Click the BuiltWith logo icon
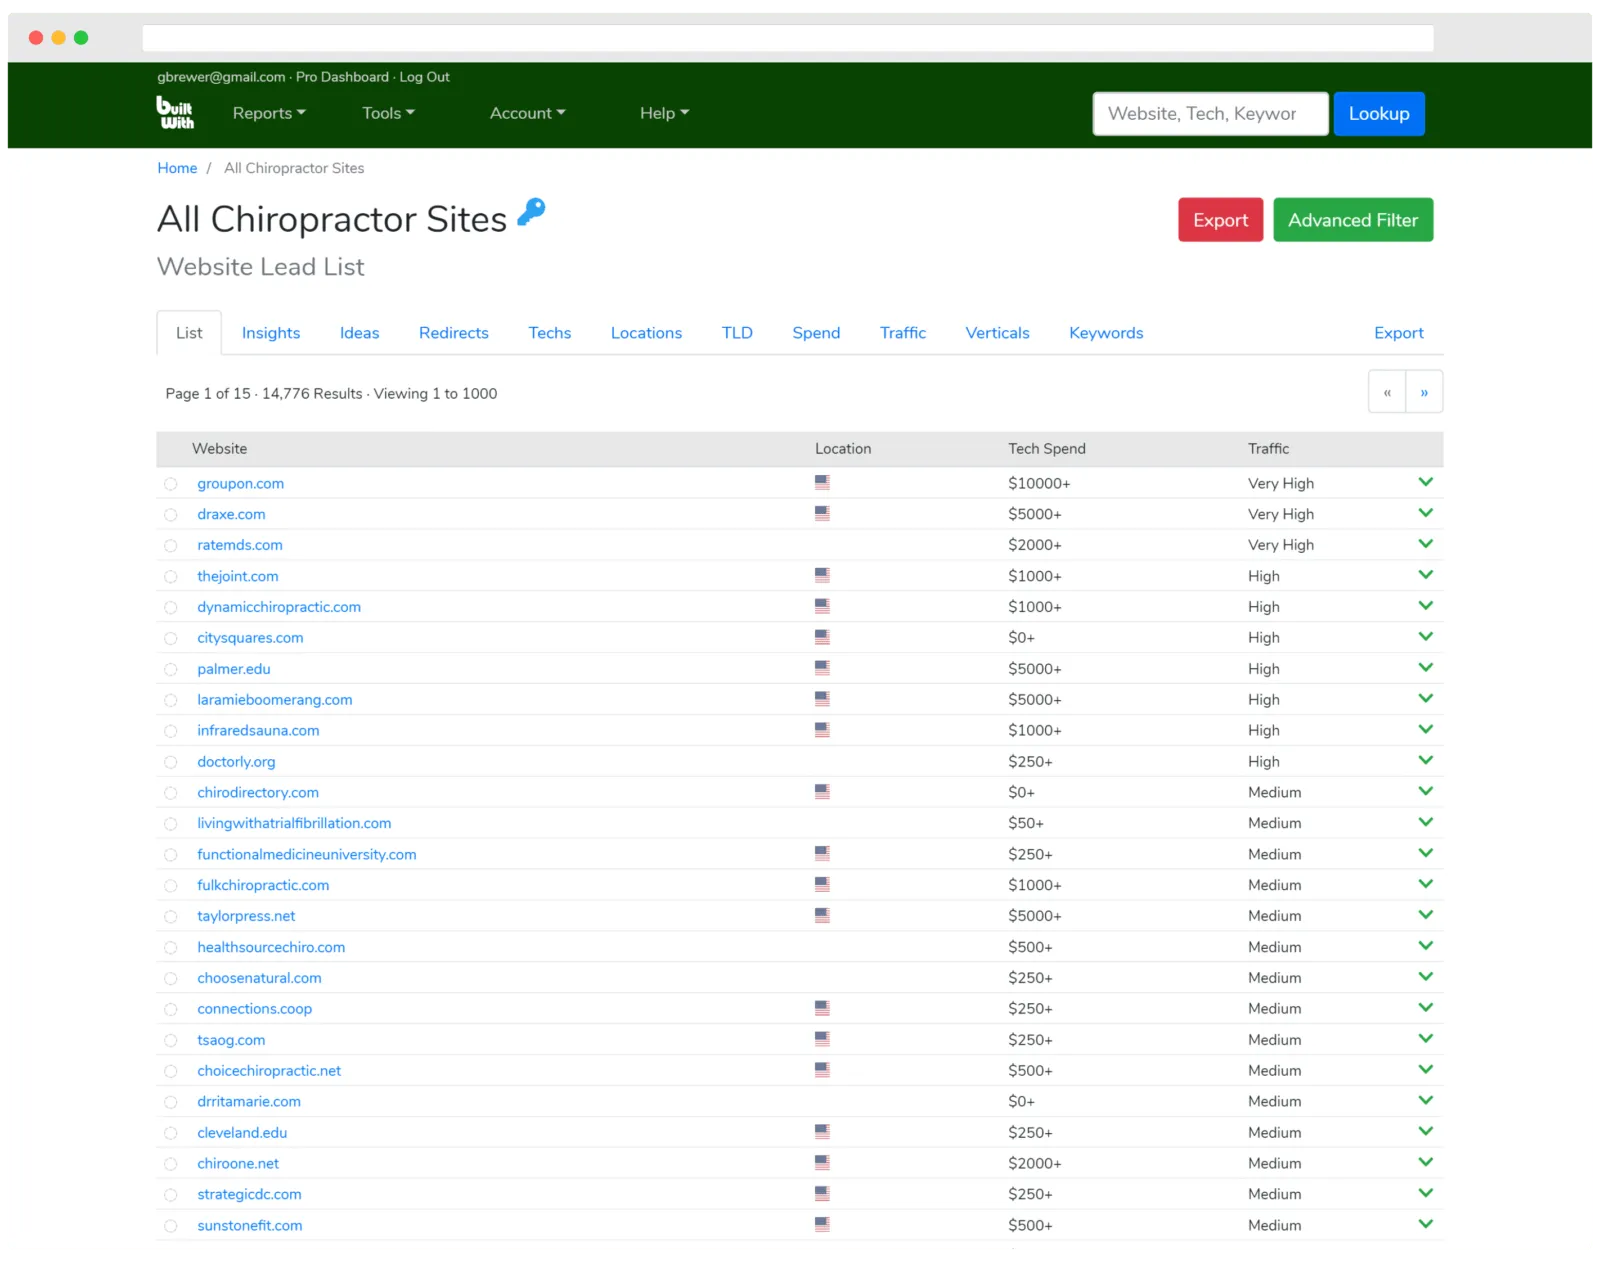Viewport: 1600px width, 1262px height. click(x=175, y=113)
